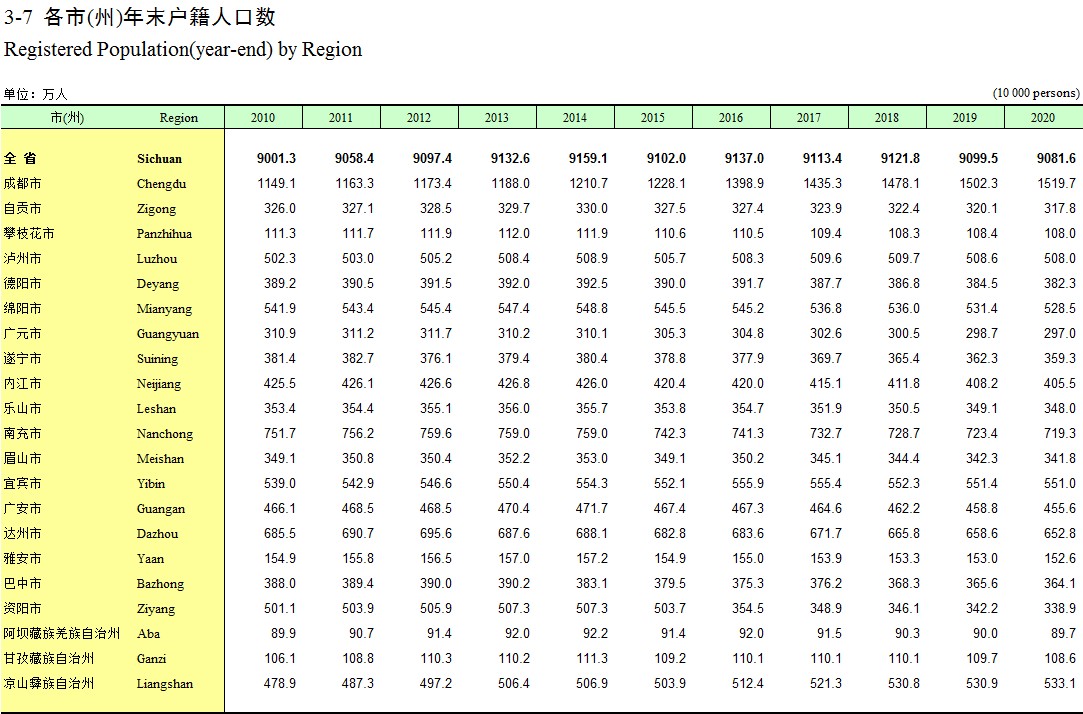Select the Leshan row label
The width and height of the screenshot is (1083, 714).
tap(156, 408)
